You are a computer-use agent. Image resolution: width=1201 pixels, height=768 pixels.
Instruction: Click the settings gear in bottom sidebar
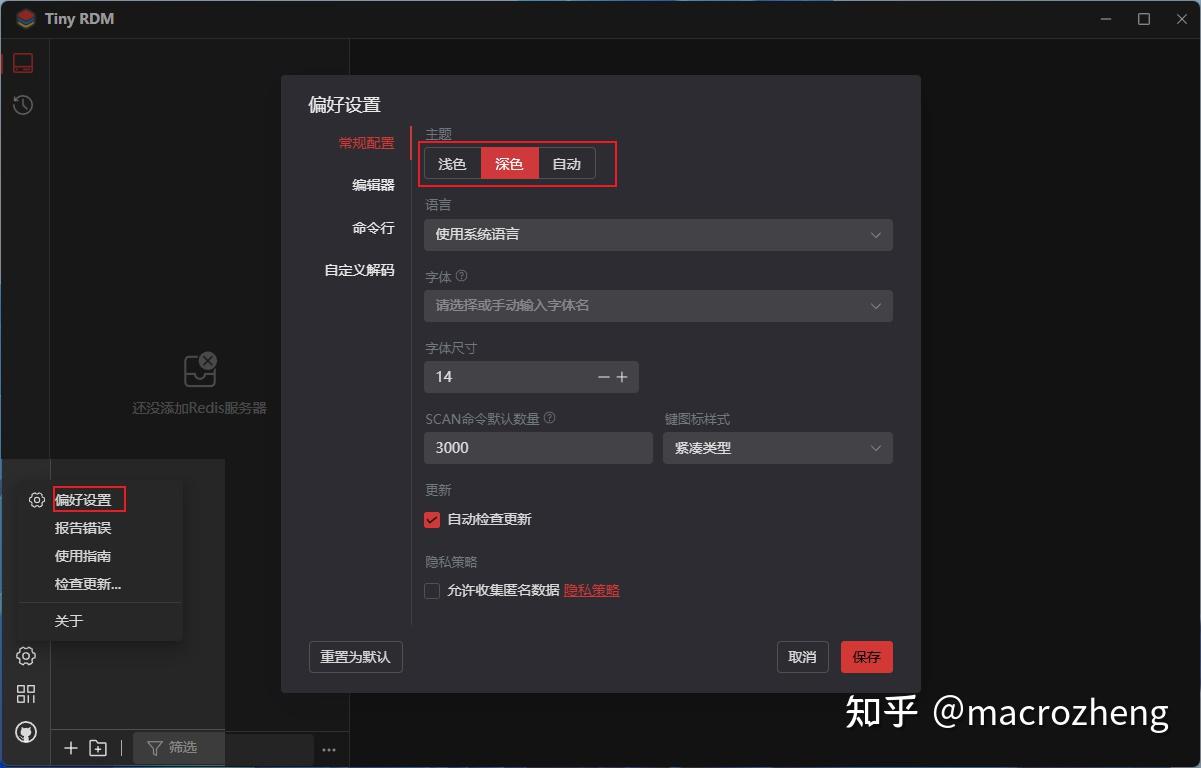pos(25,656)
